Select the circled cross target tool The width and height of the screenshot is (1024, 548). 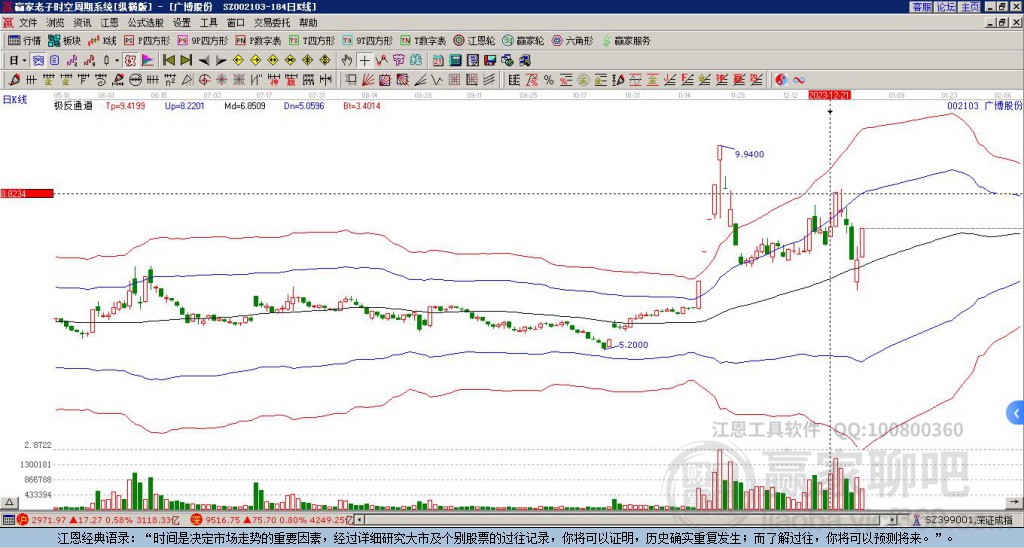[x=204, y=80]
